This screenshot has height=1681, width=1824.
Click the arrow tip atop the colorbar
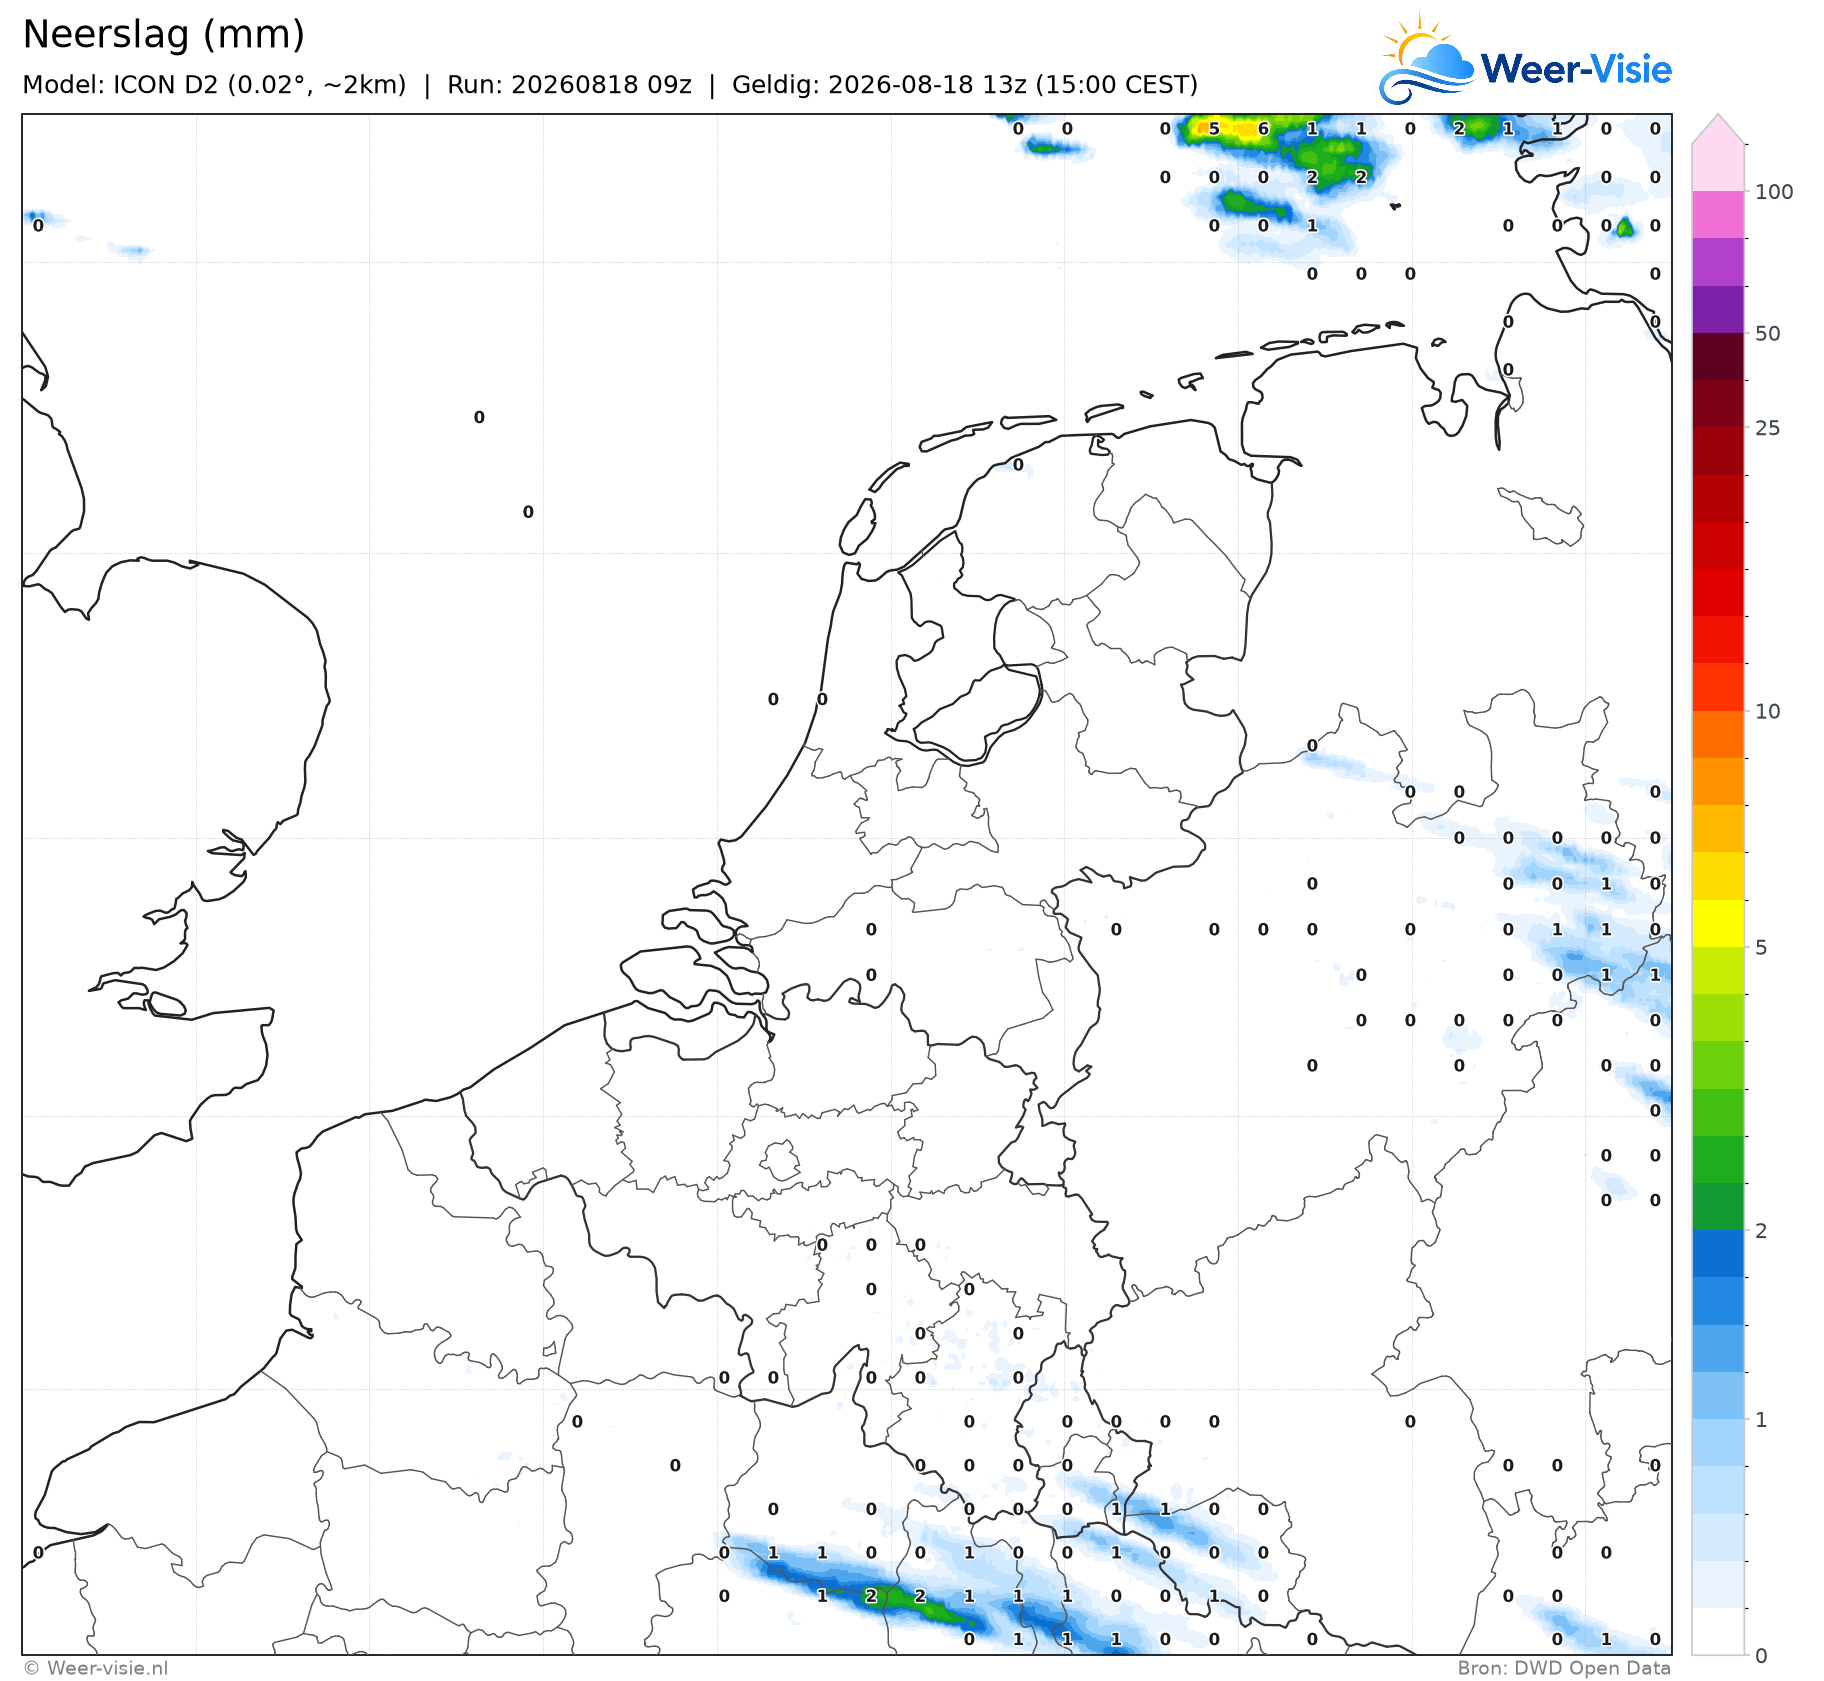coord(1718,129)
